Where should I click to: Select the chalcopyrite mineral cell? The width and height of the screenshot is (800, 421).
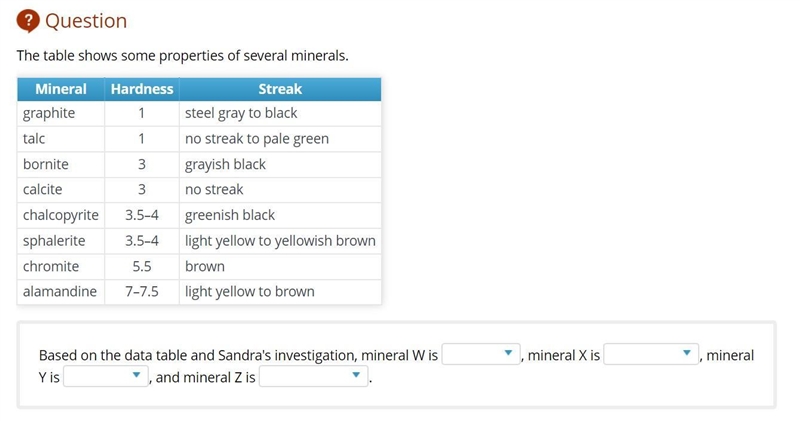61,215
